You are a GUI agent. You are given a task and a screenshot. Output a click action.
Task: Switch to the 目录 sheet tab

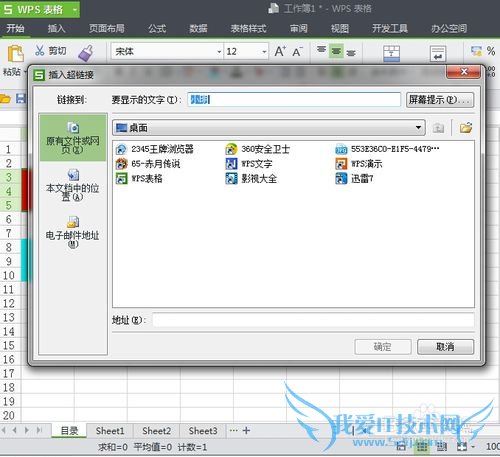(69, 431)
